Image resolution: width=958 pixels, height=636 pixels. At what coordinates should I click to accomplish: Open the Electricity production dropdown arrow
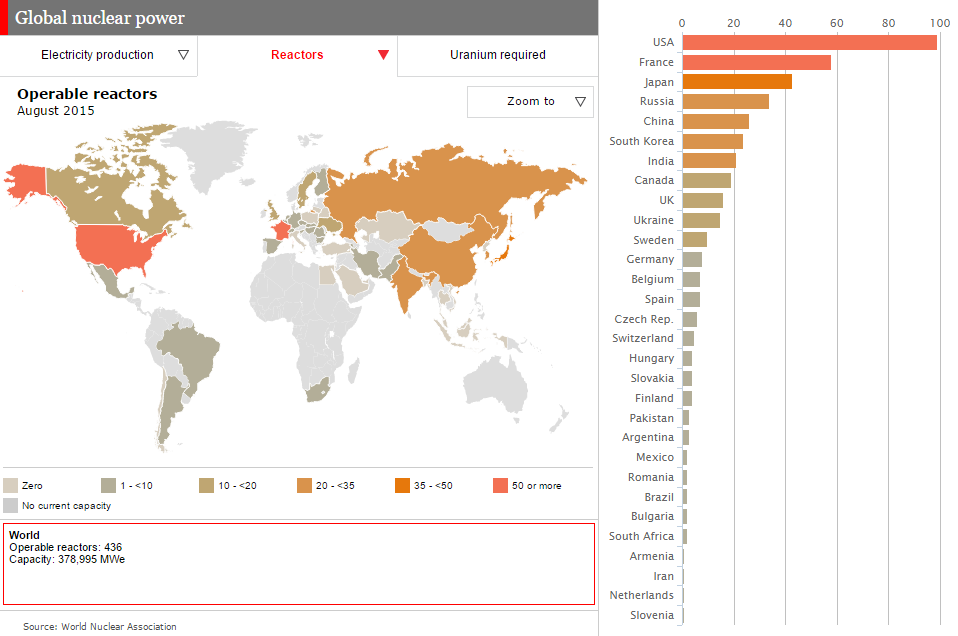(183, 55)
